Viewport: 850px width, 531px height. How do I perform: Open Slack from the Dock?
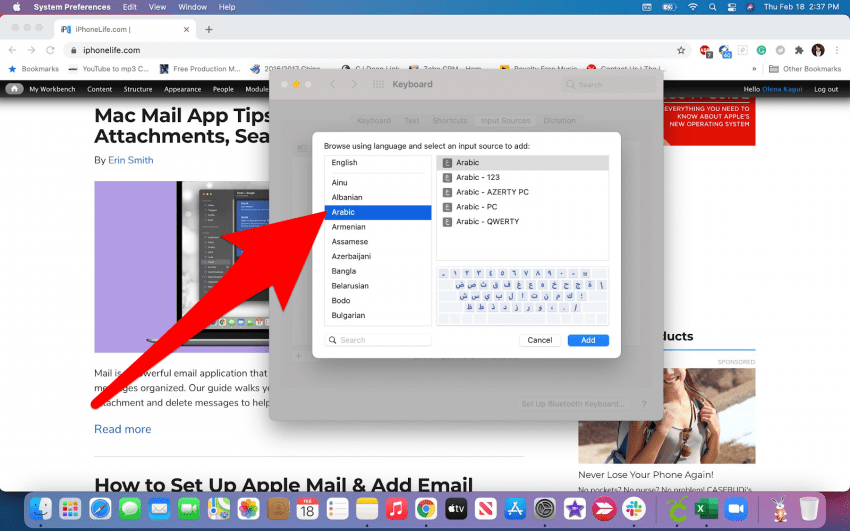(x=634, y=509)
